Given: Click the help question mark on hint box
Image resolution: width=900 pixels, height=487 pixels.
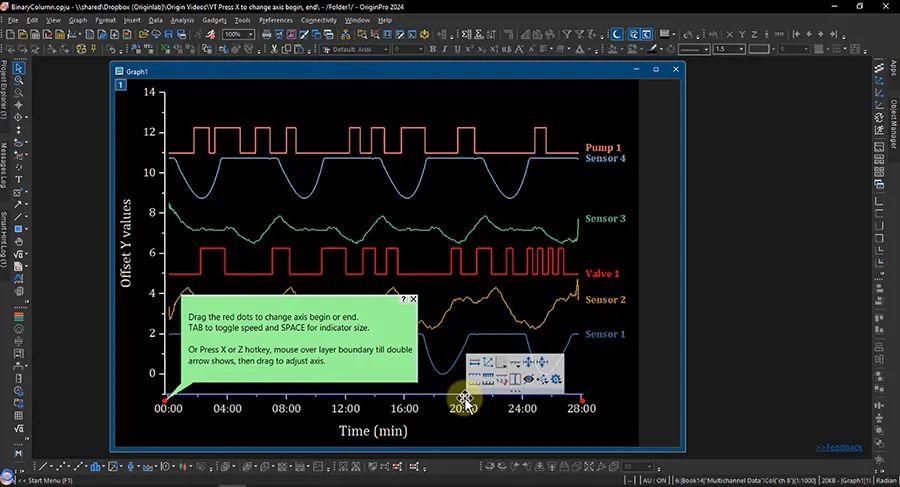Looking at the screenshot, I should pyautogui.click(x=404, y=299).
